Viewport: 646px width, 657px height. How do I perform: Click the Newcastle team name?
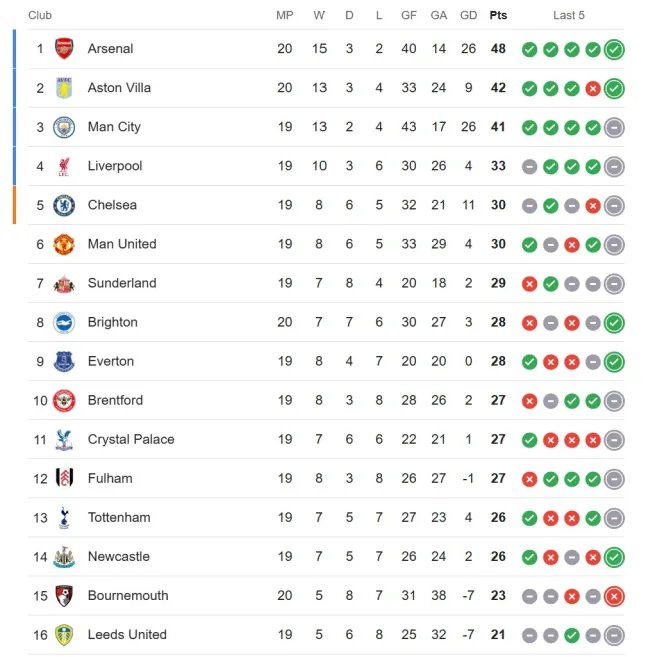tap(119, 556)
